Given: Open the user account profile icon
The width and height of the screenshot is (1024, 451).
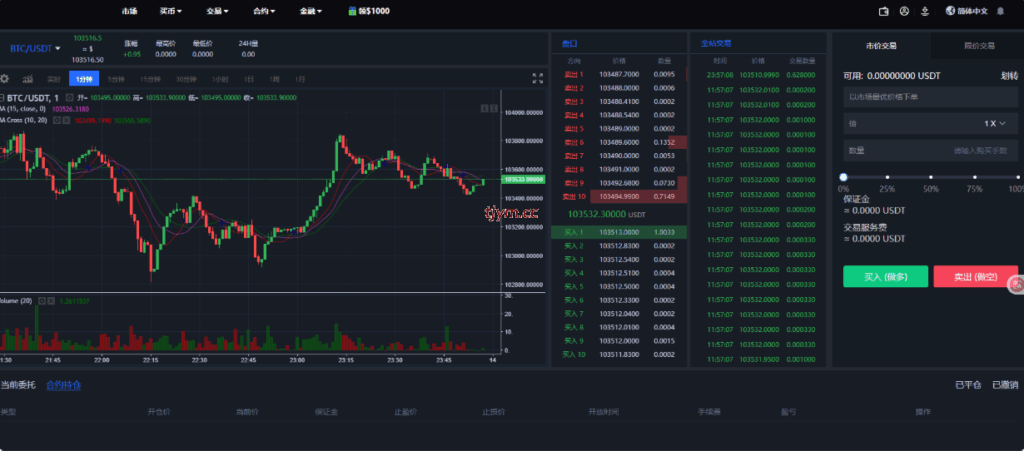Looking at the screenshot, I should pyautogui.click(x=904, y=11).
